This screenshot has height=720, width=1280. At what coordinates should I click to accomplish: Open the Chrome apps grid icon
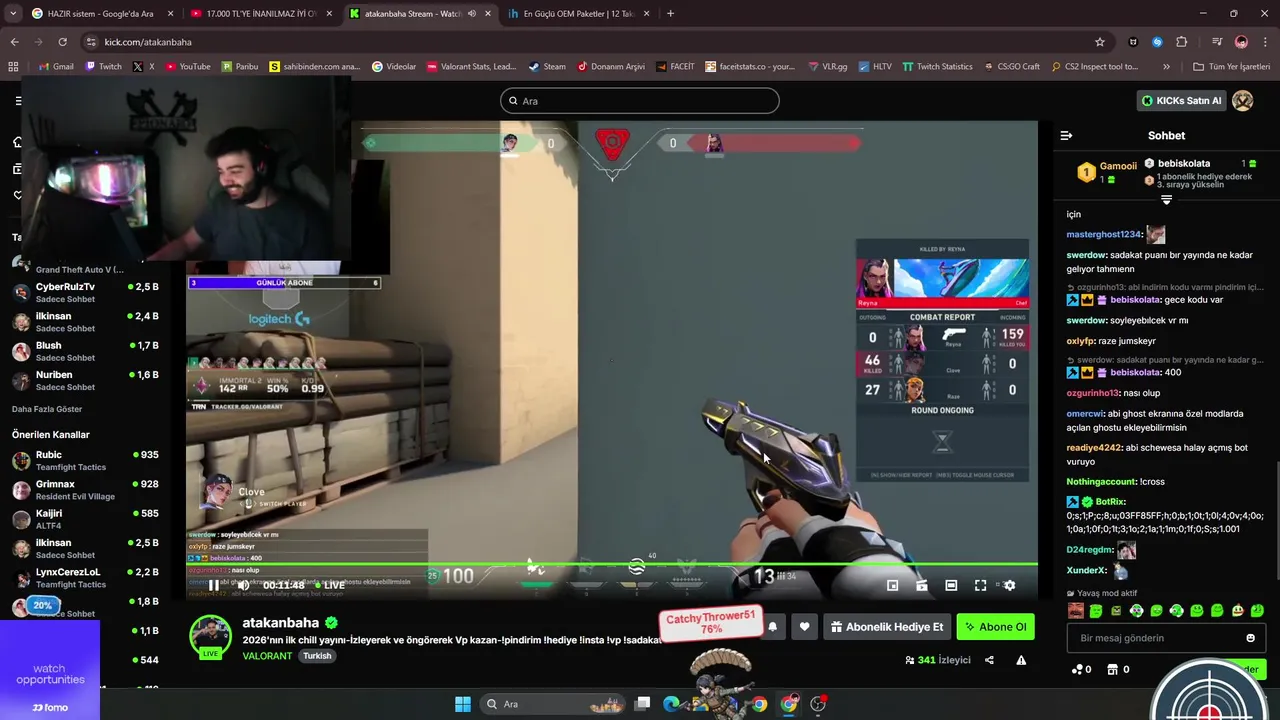[x=13, y=67]
